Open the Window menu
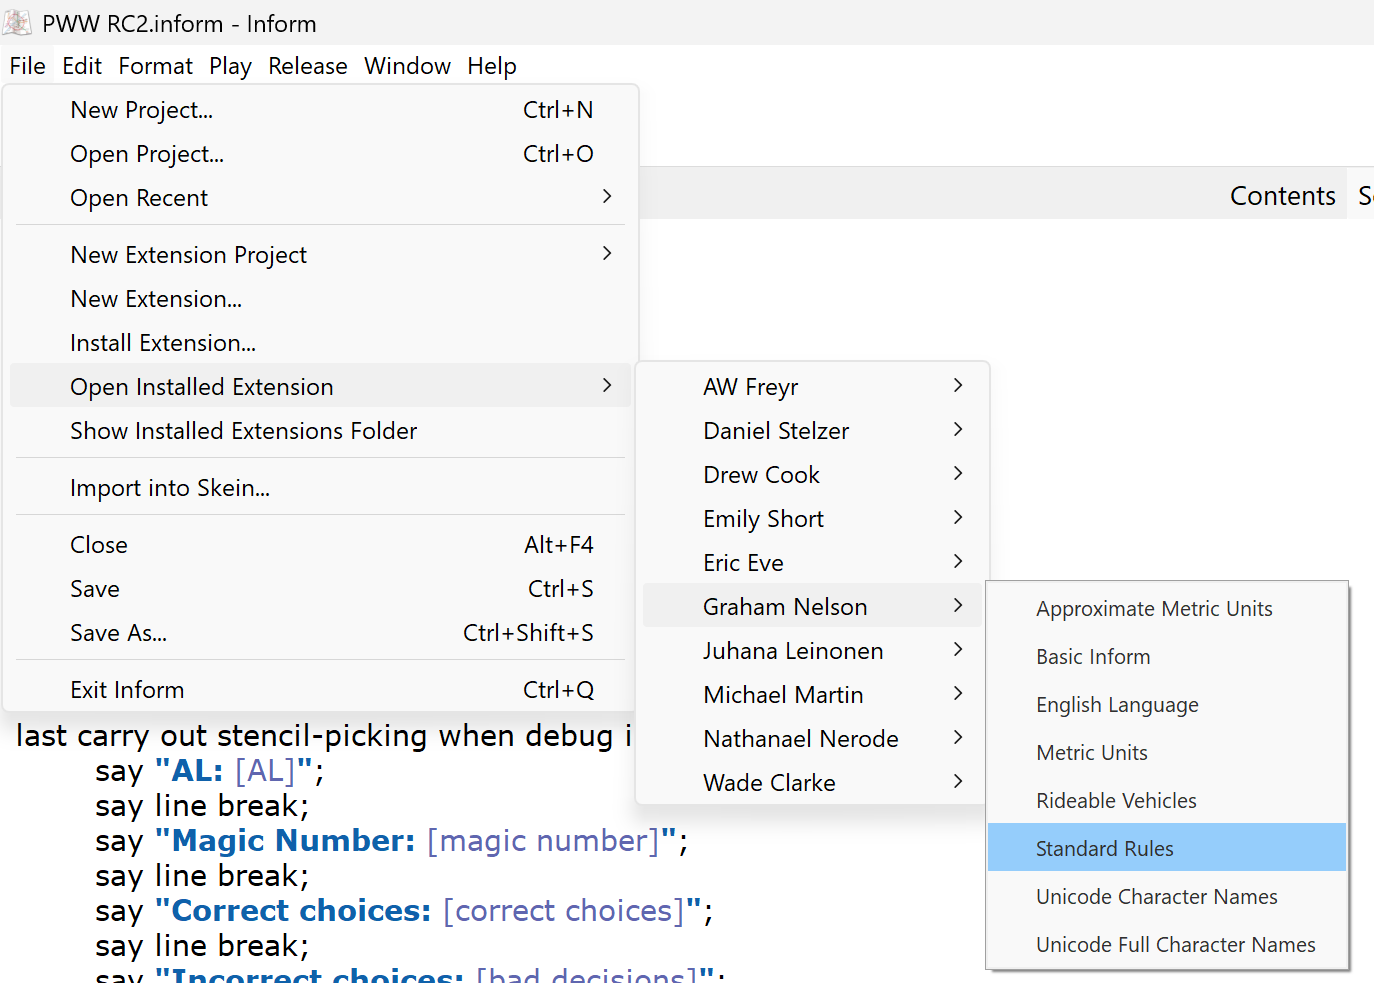 (407, 66)
